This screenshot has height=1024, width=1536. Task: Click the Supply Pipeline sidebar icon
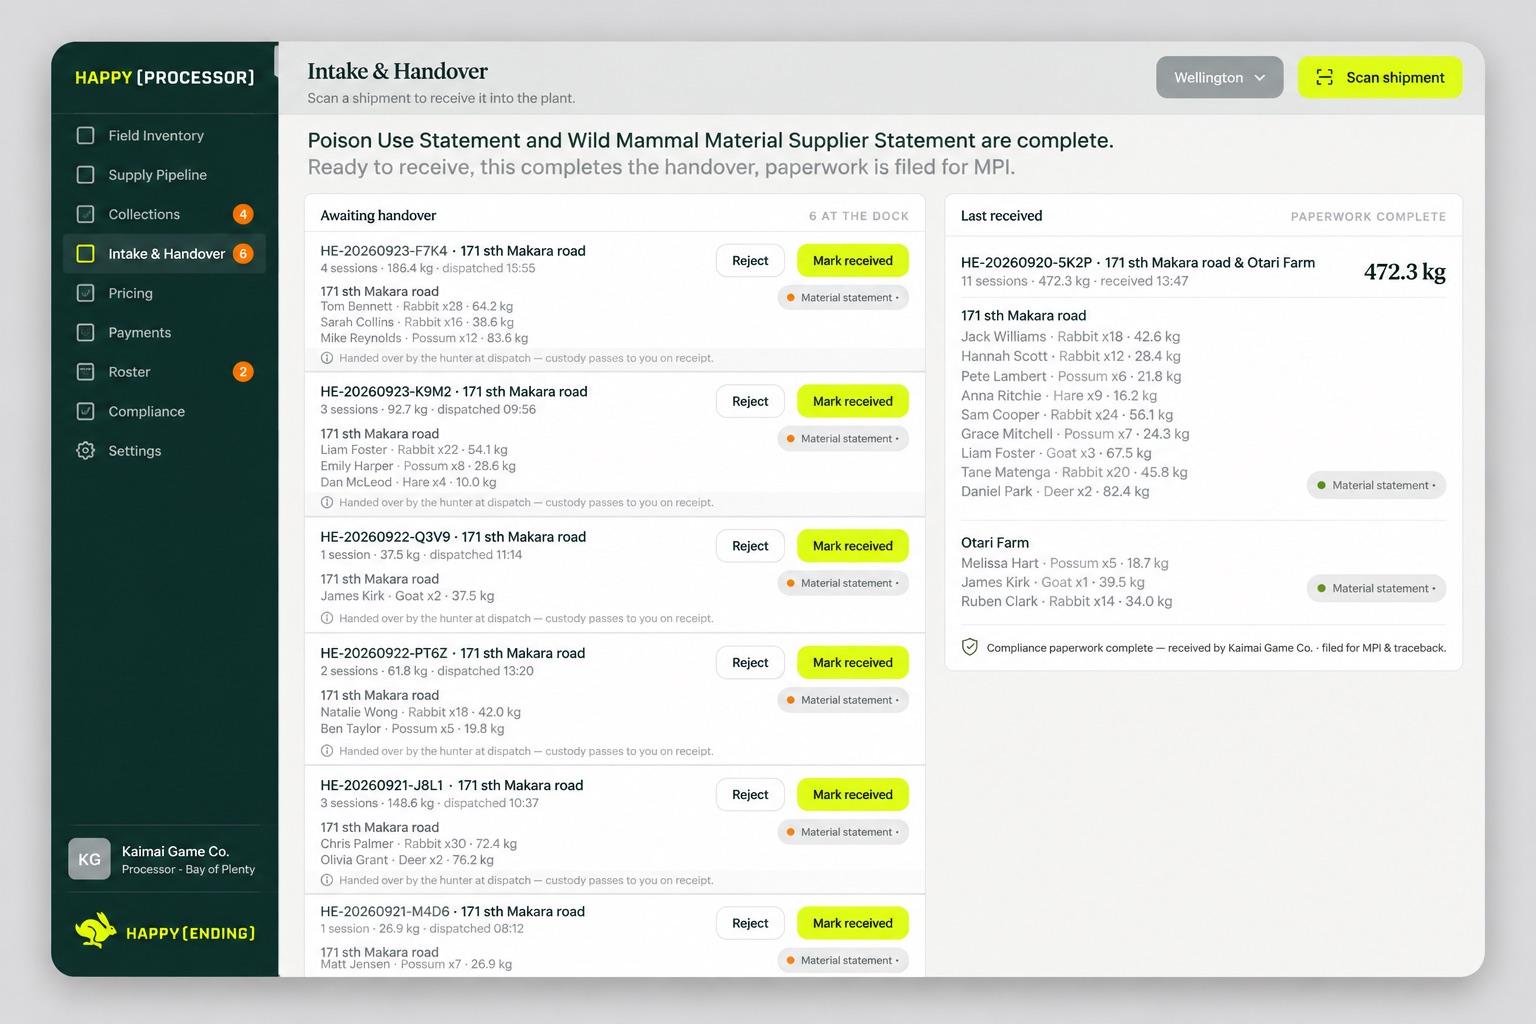[x=86, y=175]
